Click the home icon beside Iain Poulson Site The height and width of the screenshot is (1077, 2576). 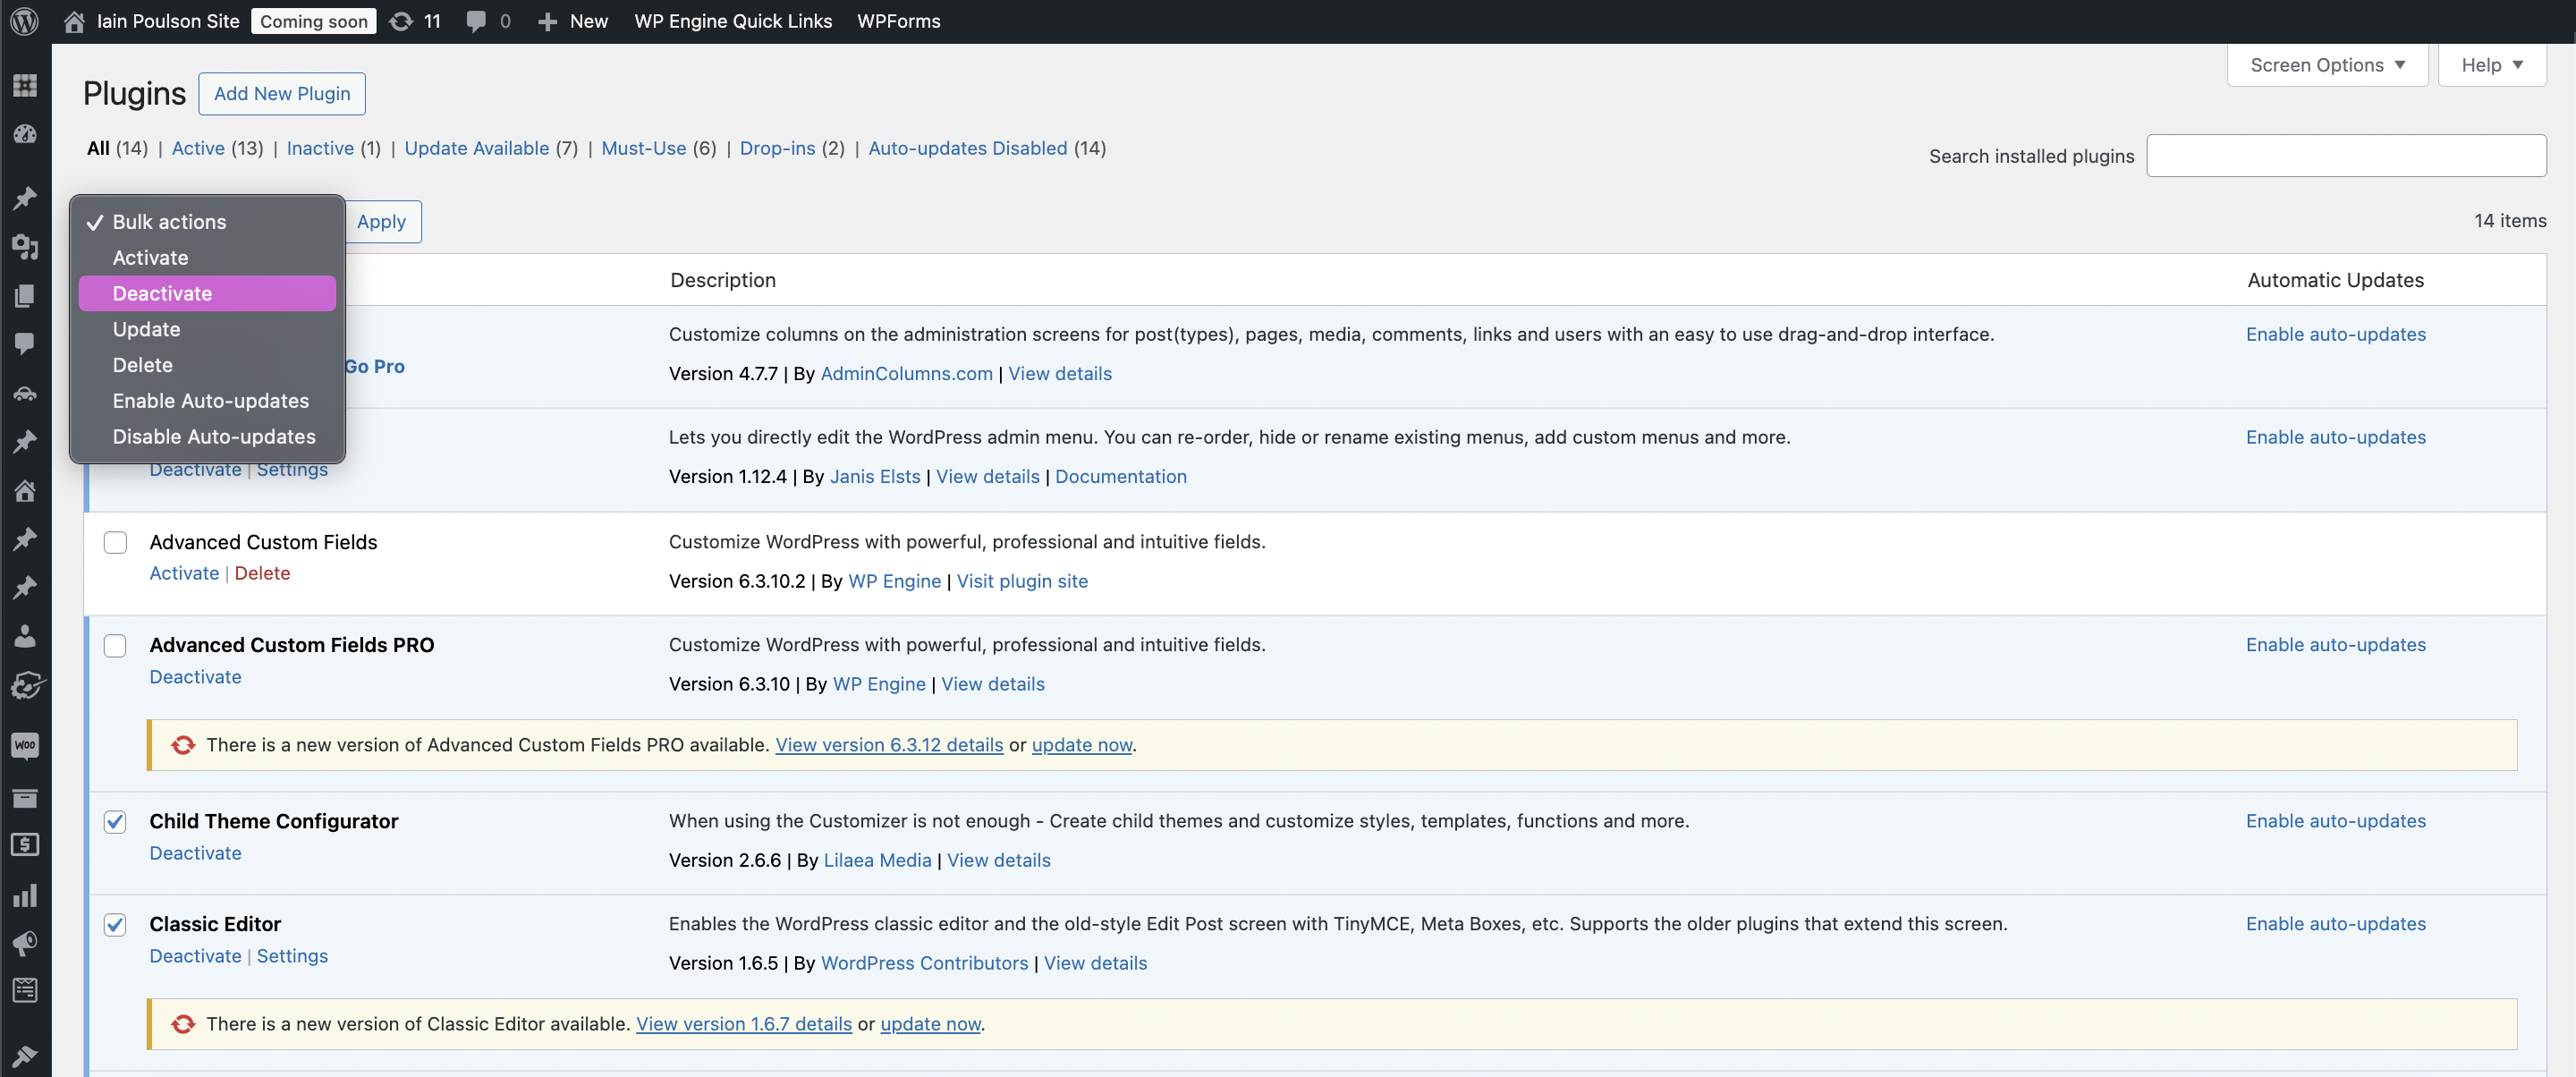[x=74, y=21]
